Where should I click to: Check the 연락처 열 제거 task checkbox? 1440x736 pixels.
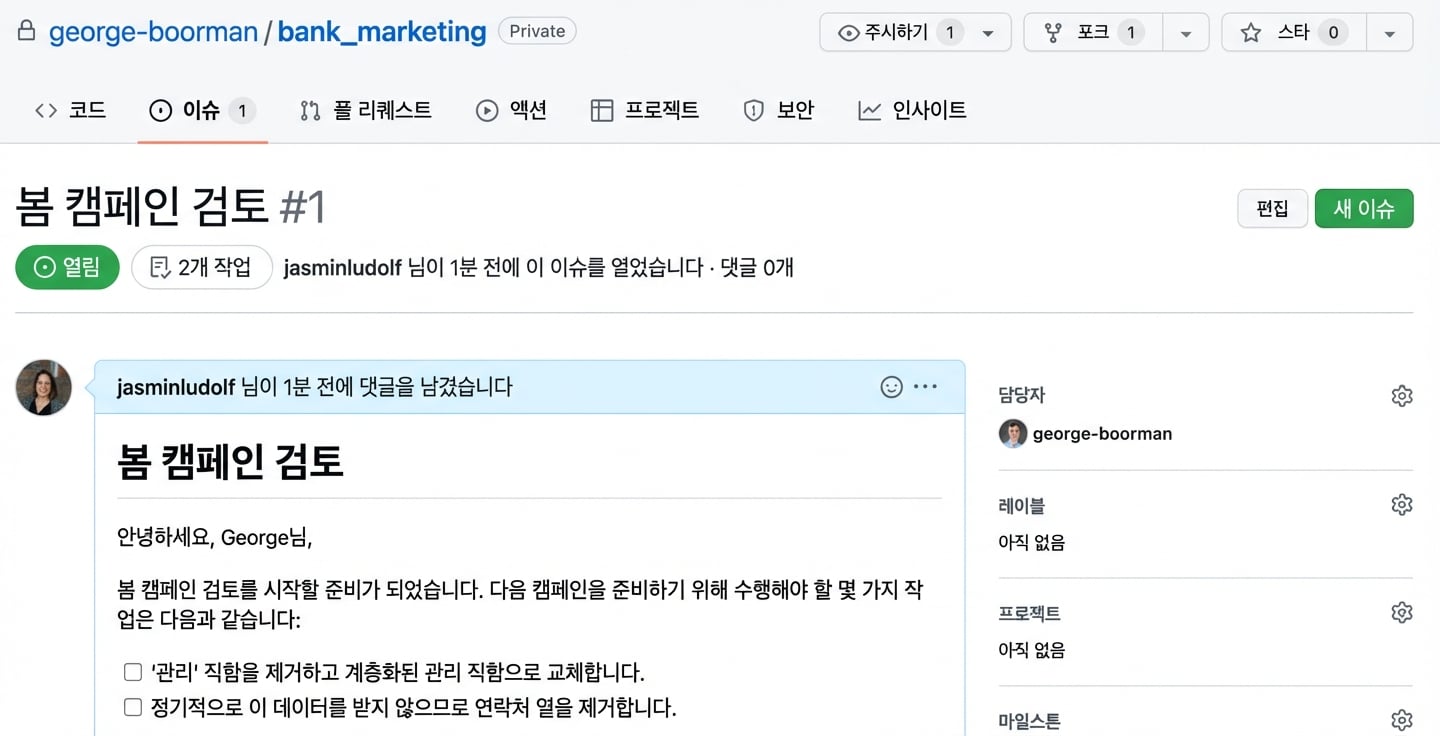[133, 708]
